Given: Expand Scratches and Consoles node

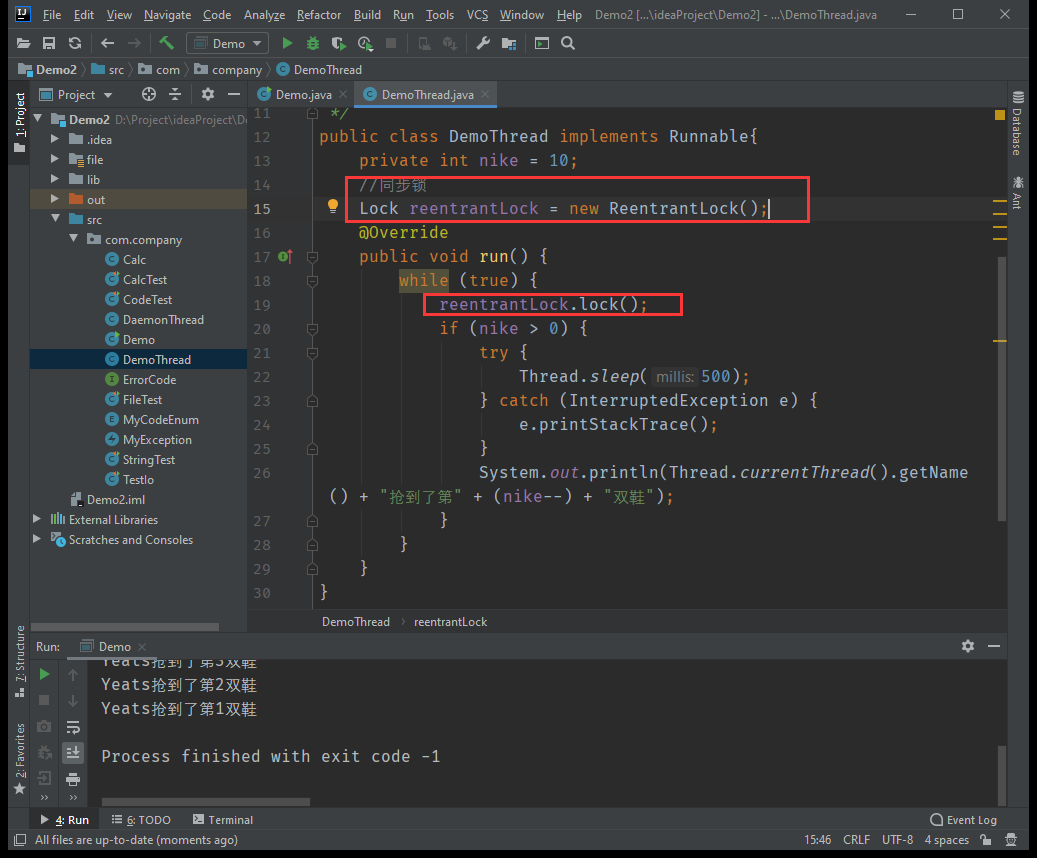Looking at the screenshot, I should pos(38,539).
